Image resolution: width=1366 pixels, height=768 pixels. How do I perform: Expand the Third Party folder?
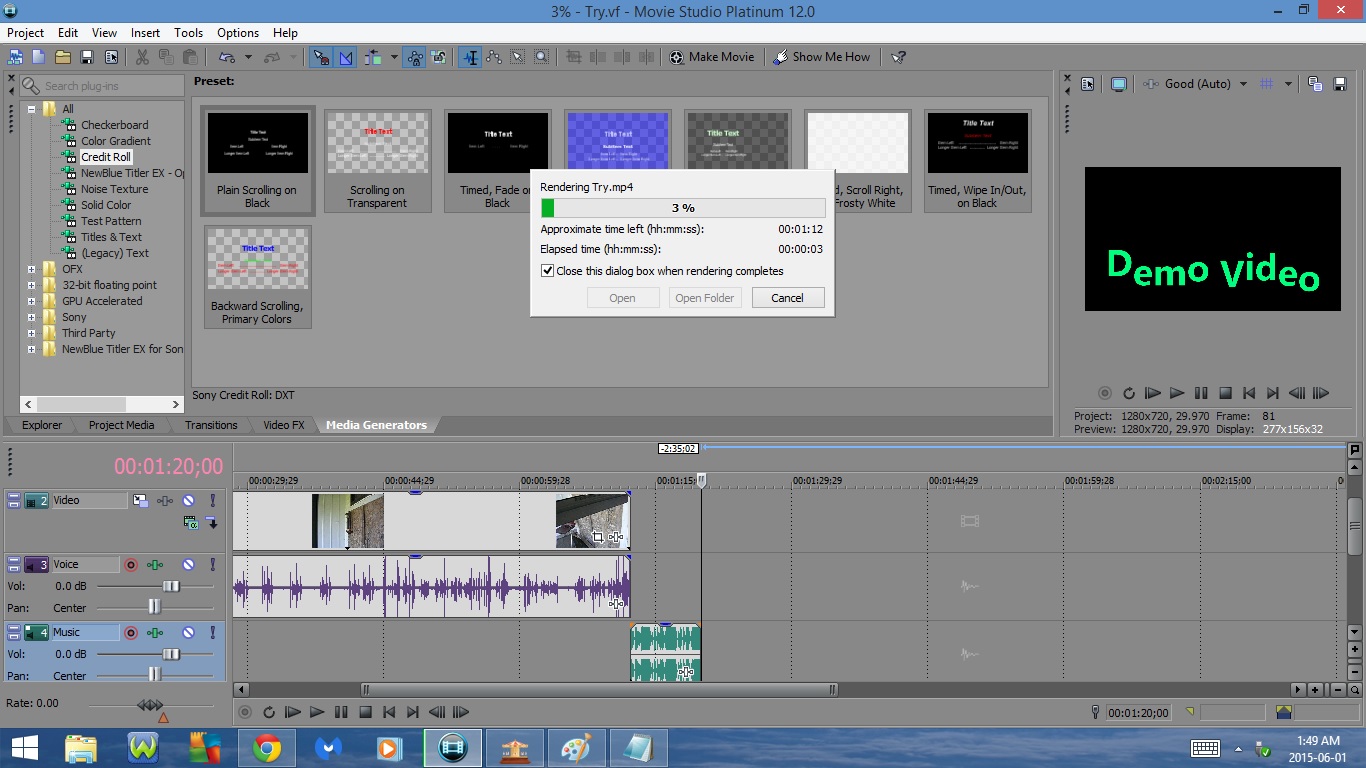(32, 333)
